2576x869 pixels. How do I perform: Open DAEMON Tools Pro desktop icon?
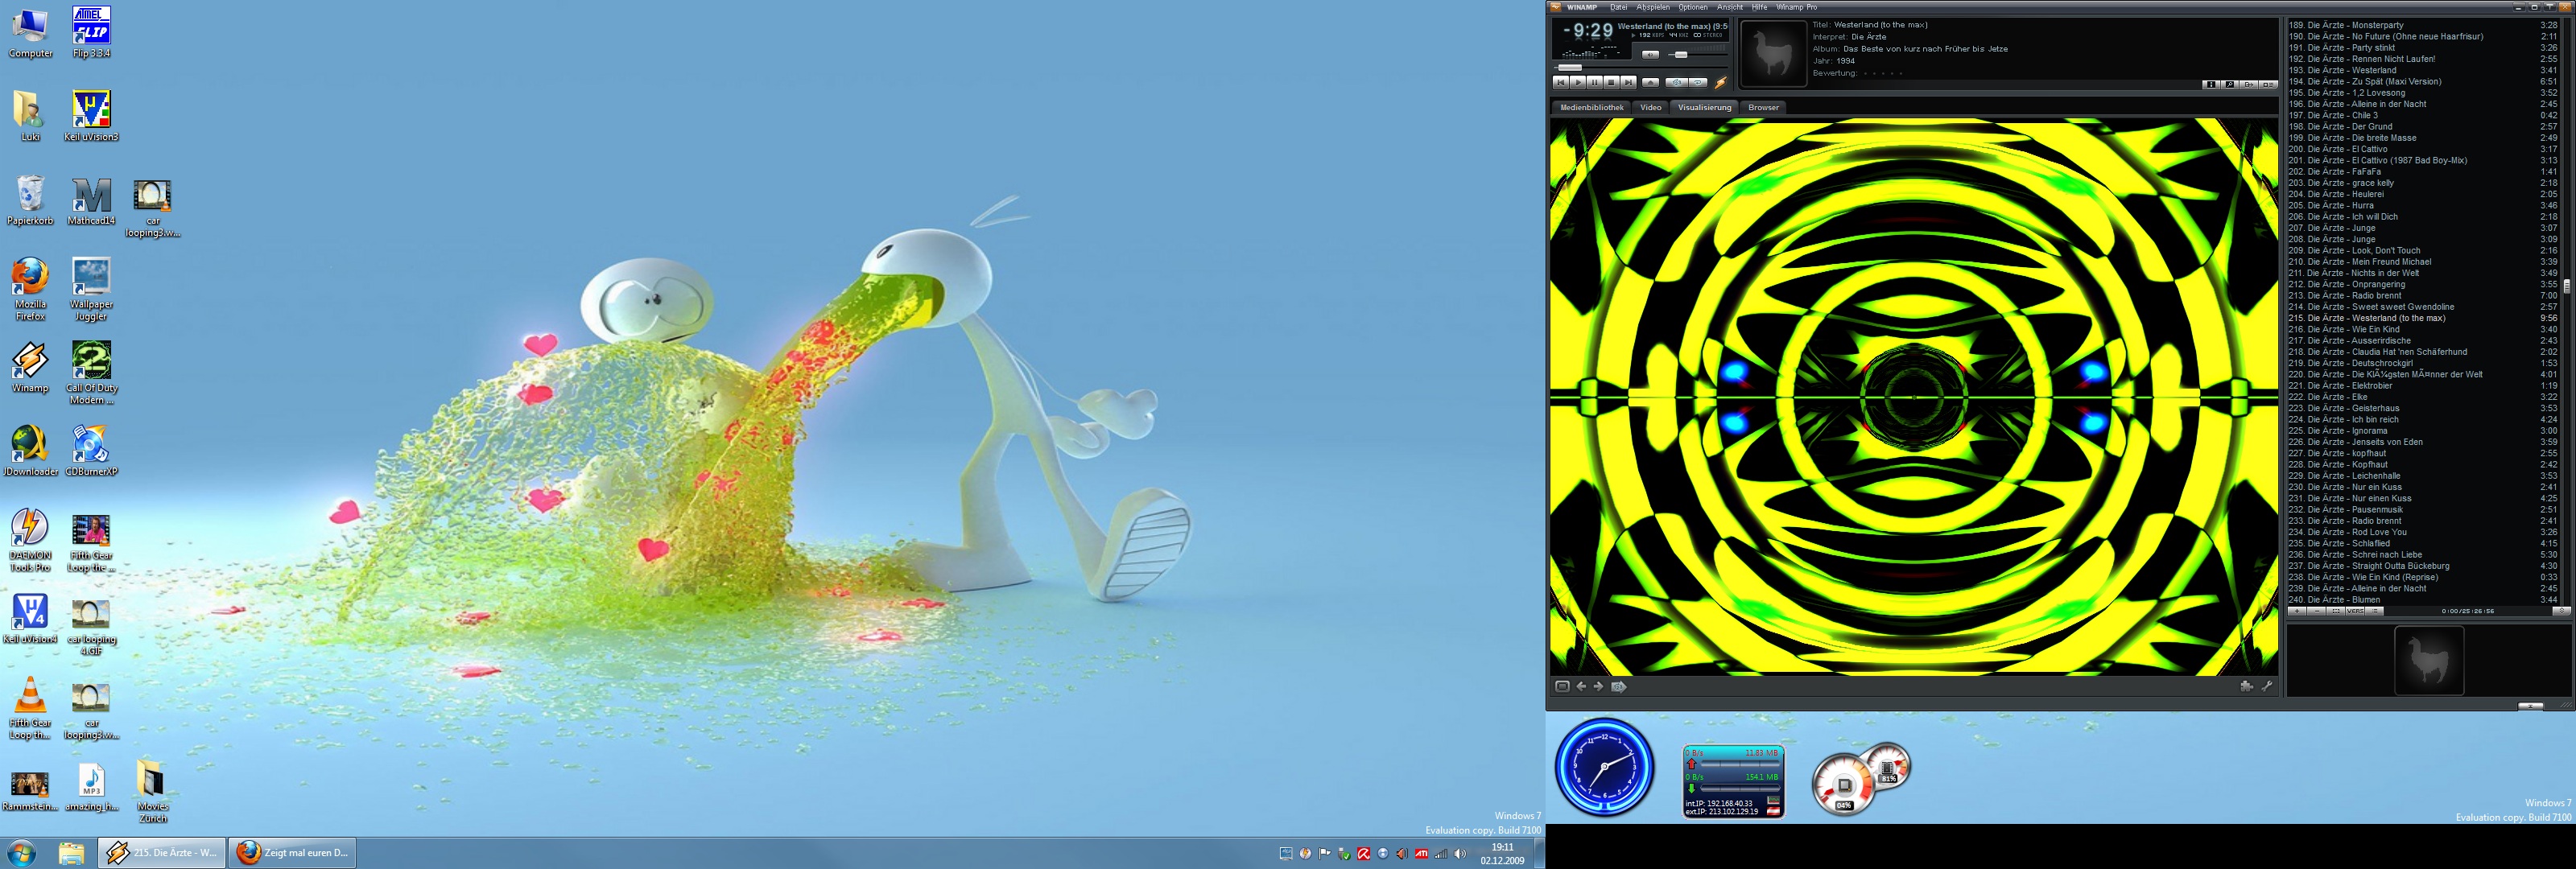(30, 541)
